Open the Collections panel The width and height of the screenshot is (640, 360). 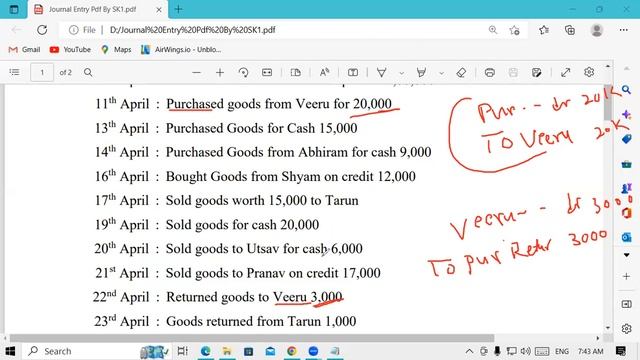(x=570, y=30)
